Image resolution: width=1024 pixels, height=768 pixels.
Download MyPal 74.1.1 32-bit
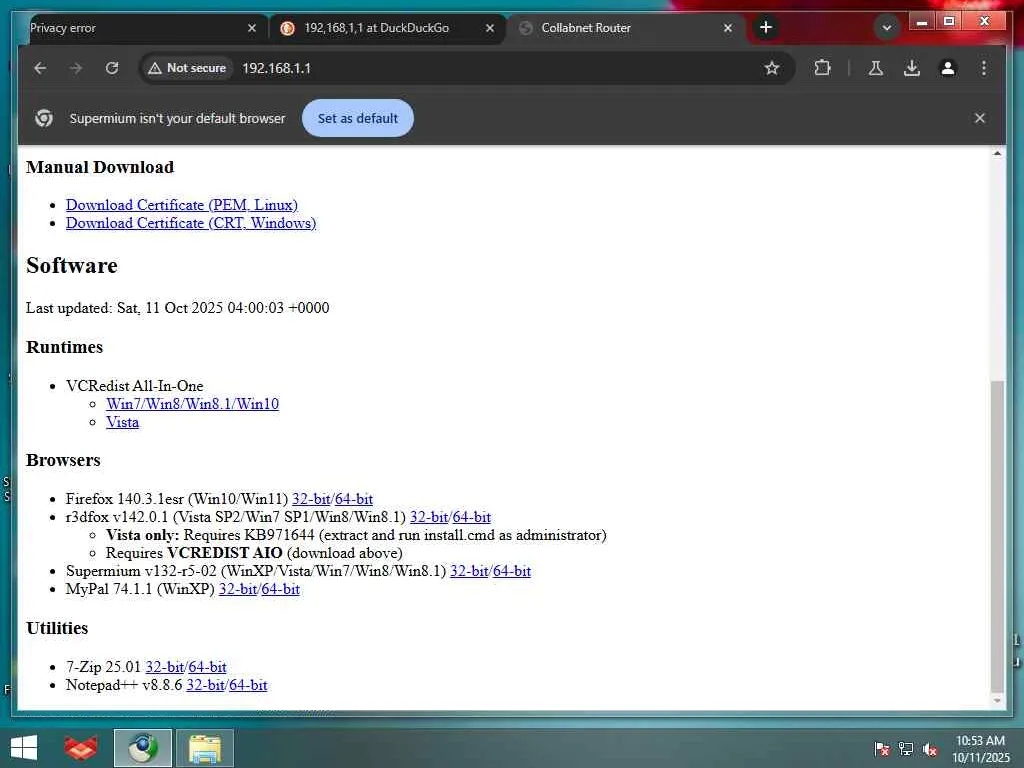click(238, 589)
